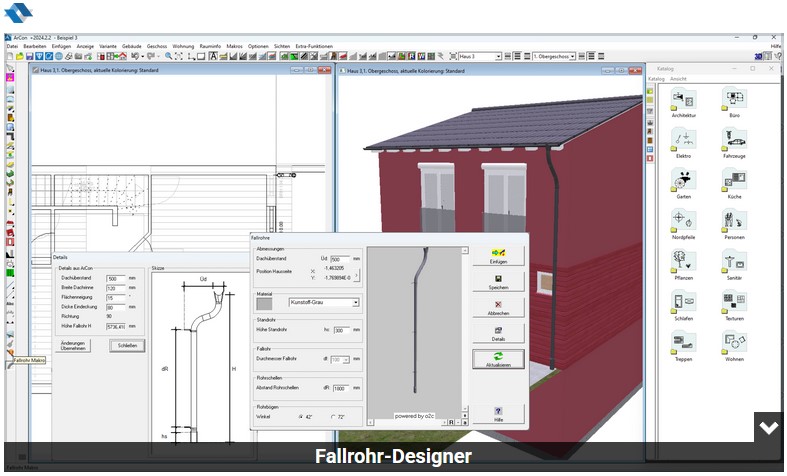Click the save disk icon in main toolbar
The width and height of the screenshot is (787, 476).
[x=29, y=56]
